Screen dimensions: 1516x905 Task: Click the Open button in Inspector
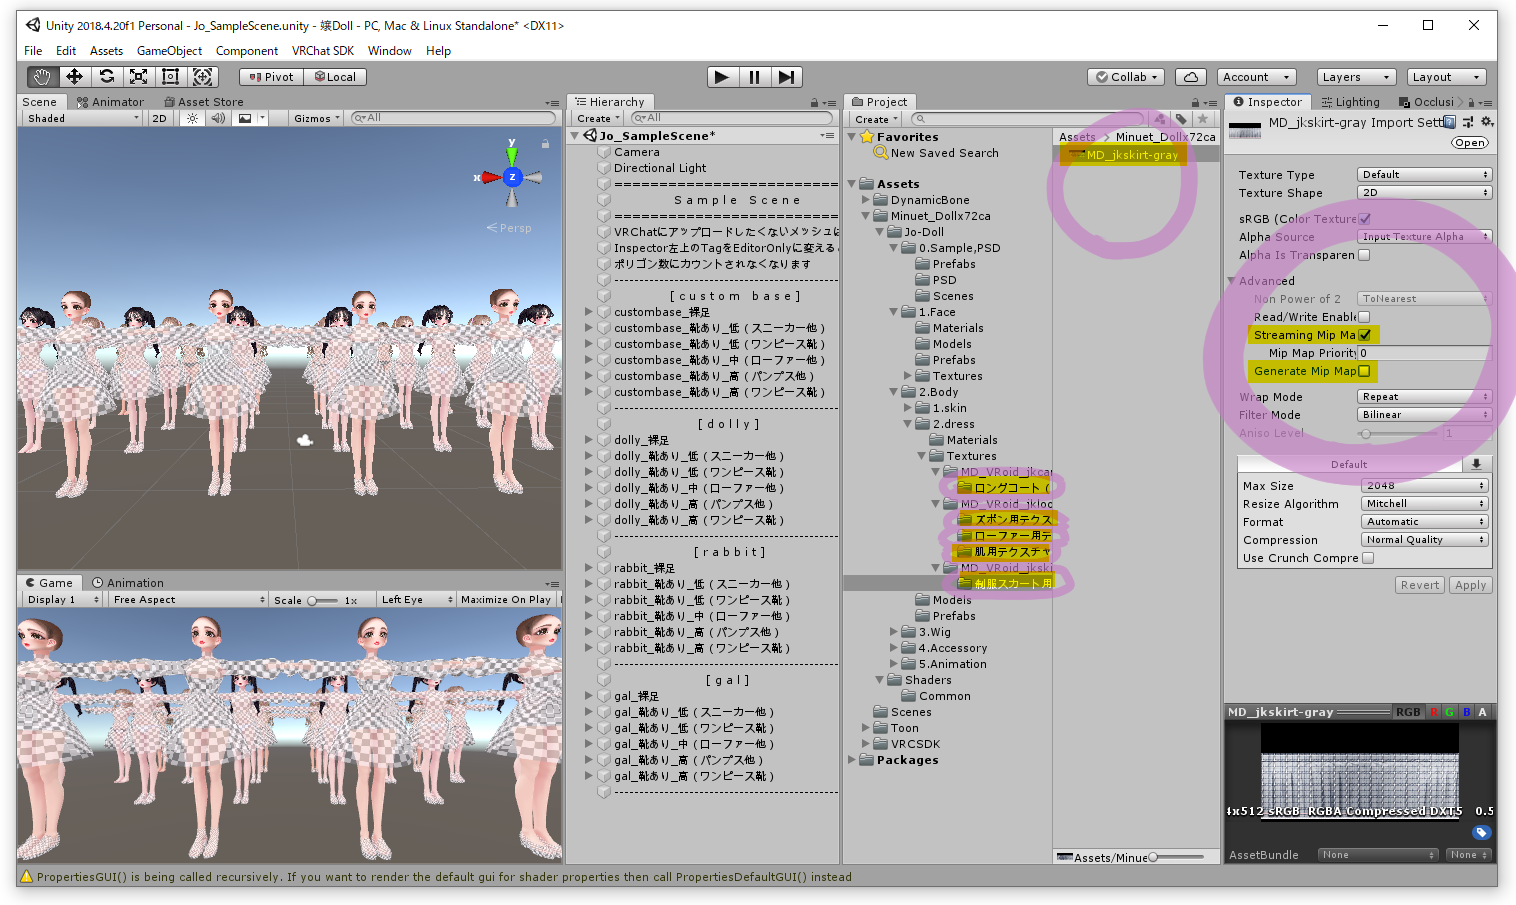click(1470, 143)
